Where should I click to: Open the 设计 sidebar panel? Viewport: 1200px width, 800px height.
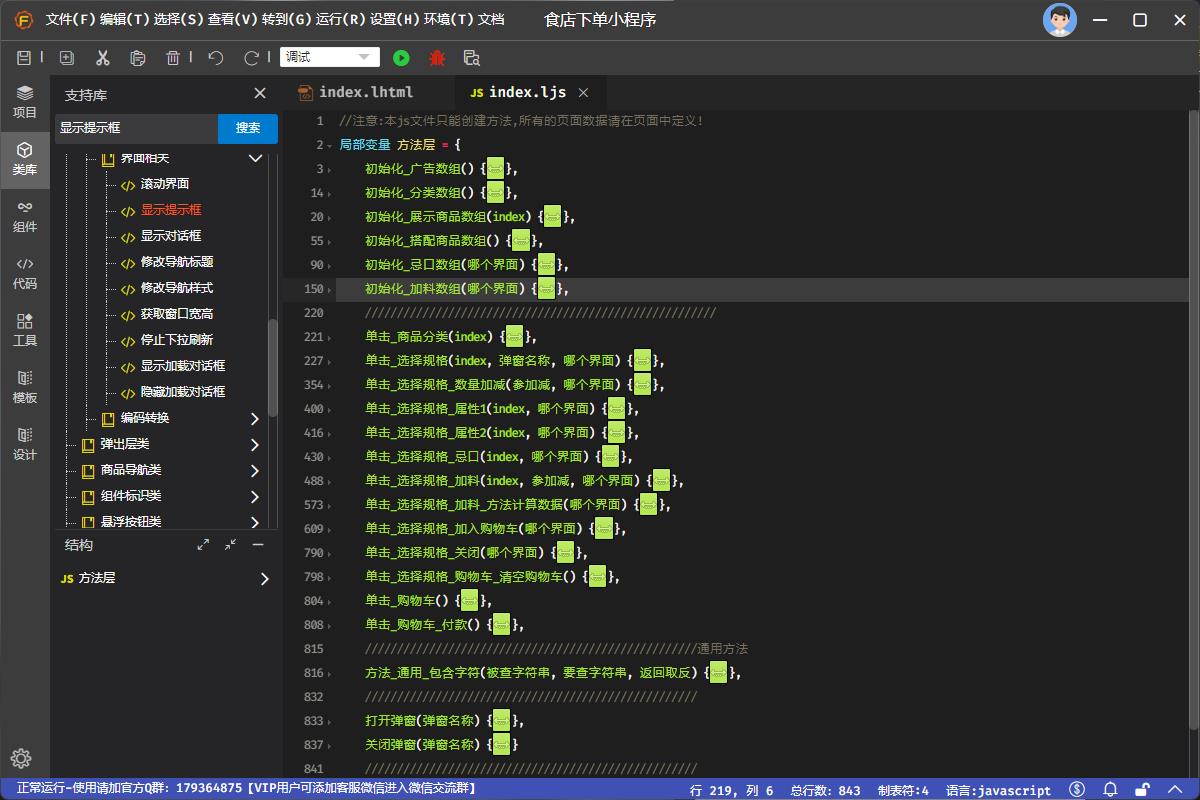tap(25, 444)
